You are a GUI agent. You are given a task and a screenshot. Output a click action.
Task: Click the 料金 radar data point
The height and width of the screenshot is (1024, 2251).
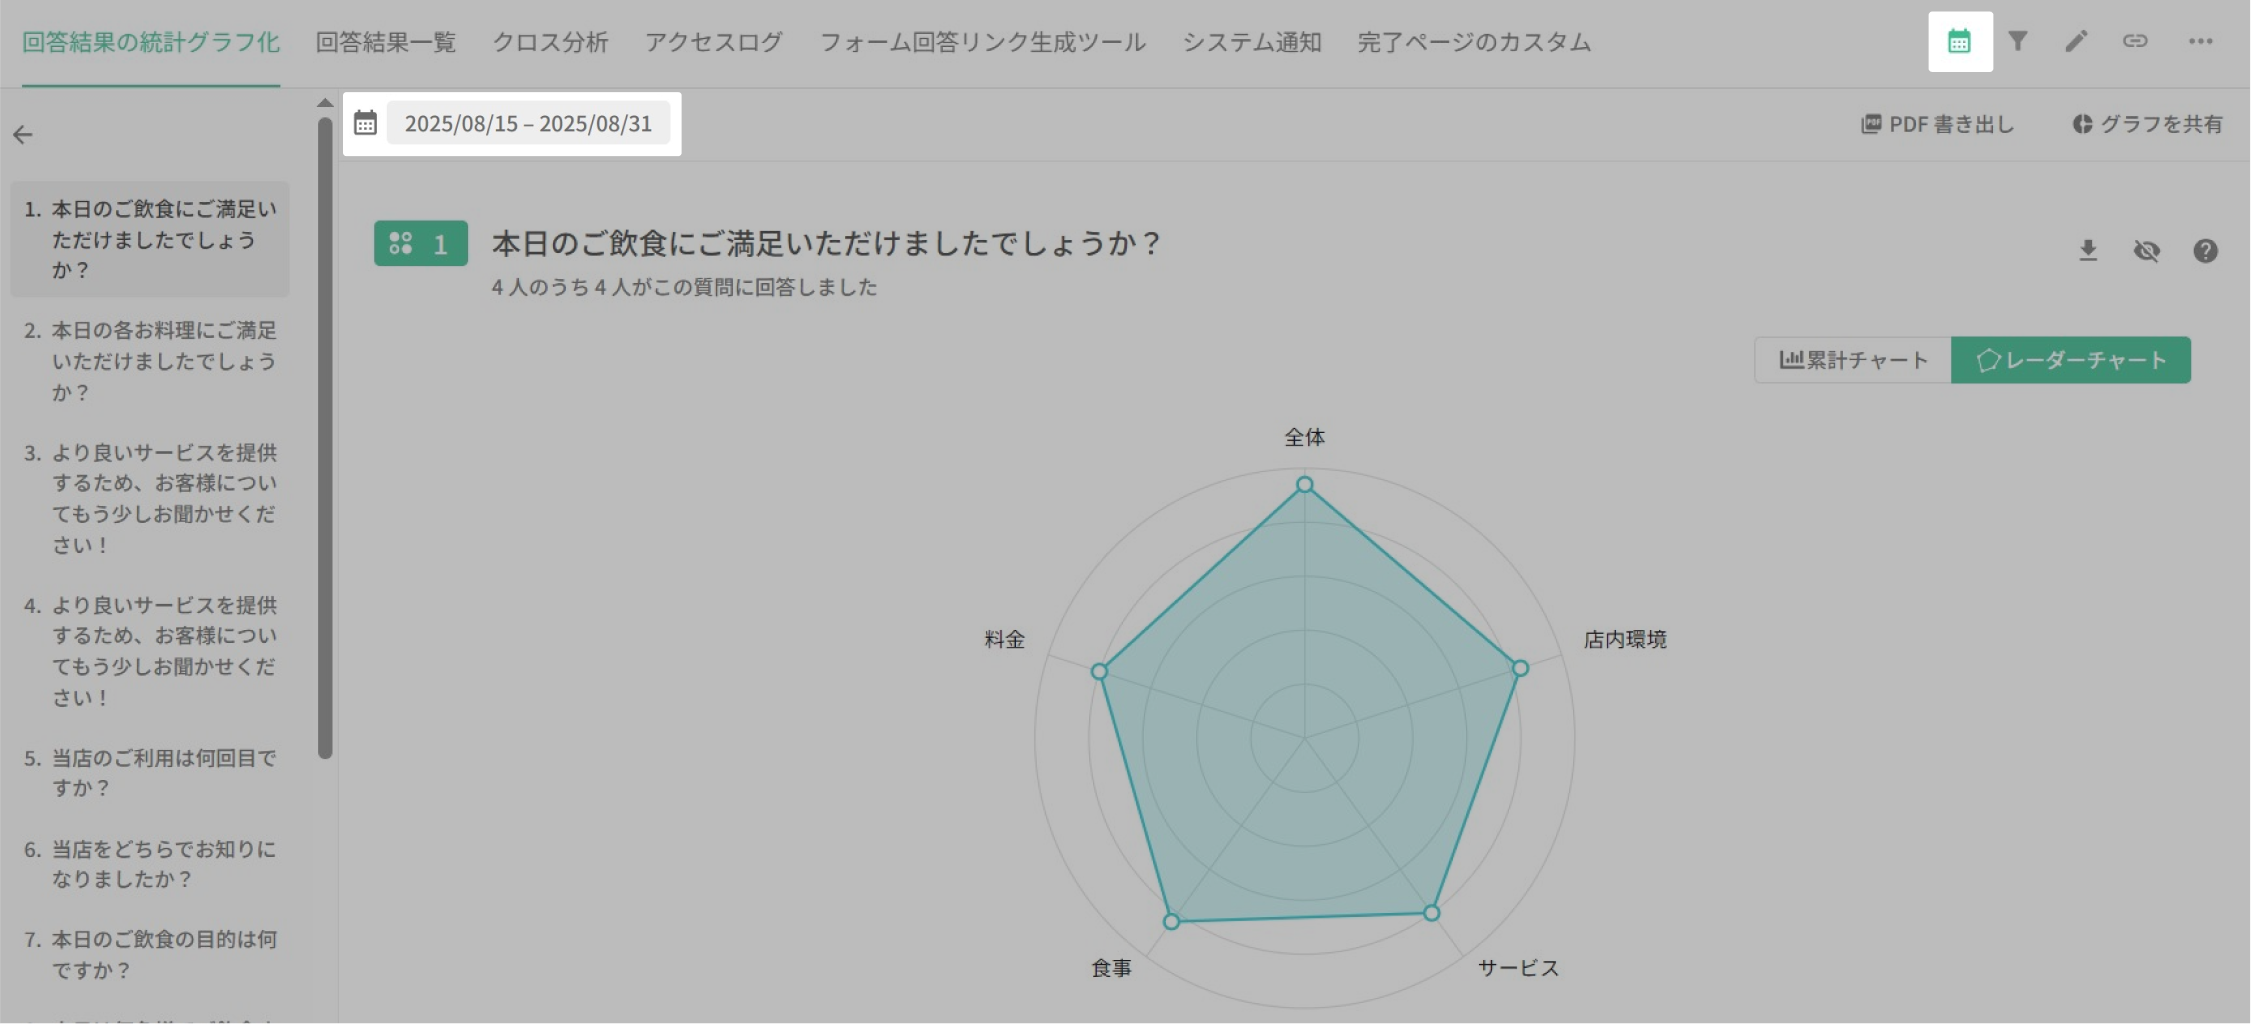[x=1099, y=671]
